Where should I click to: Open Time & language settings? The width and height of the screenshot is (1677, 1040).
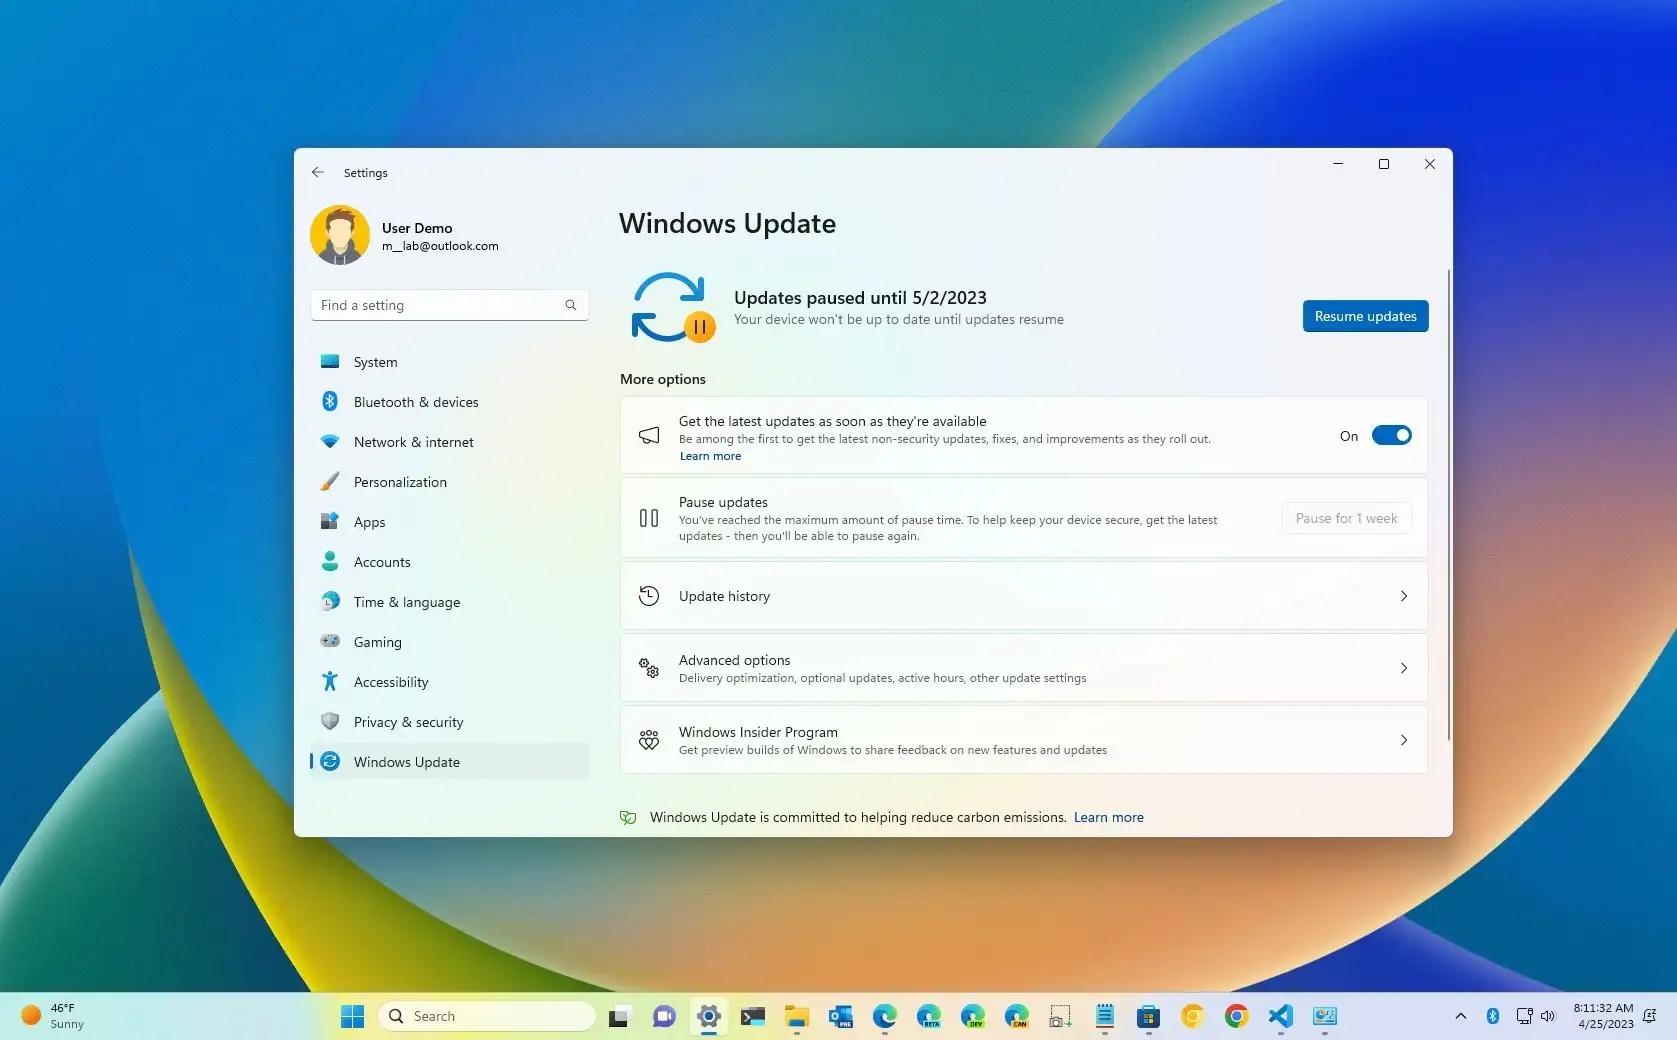[406, 601]
